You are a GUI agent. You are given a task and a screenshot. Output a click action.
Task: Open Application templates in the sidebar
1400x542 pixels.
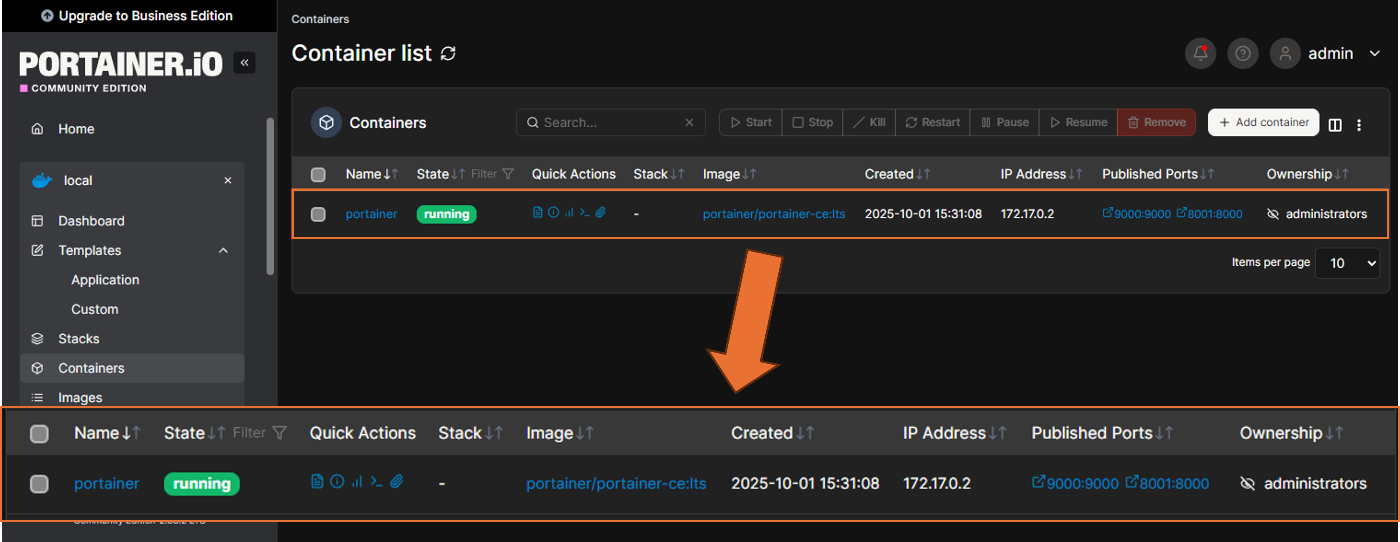tap(105, 280)
